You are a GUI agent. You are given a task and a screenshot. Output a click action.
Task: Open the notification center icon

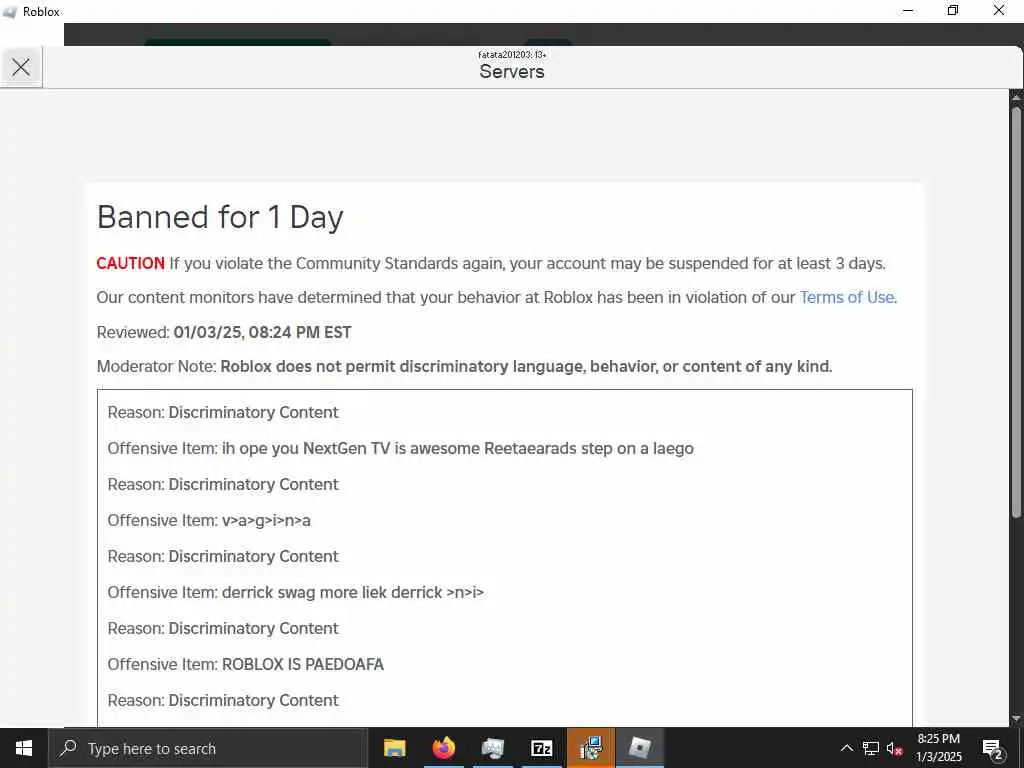[992, 748]
